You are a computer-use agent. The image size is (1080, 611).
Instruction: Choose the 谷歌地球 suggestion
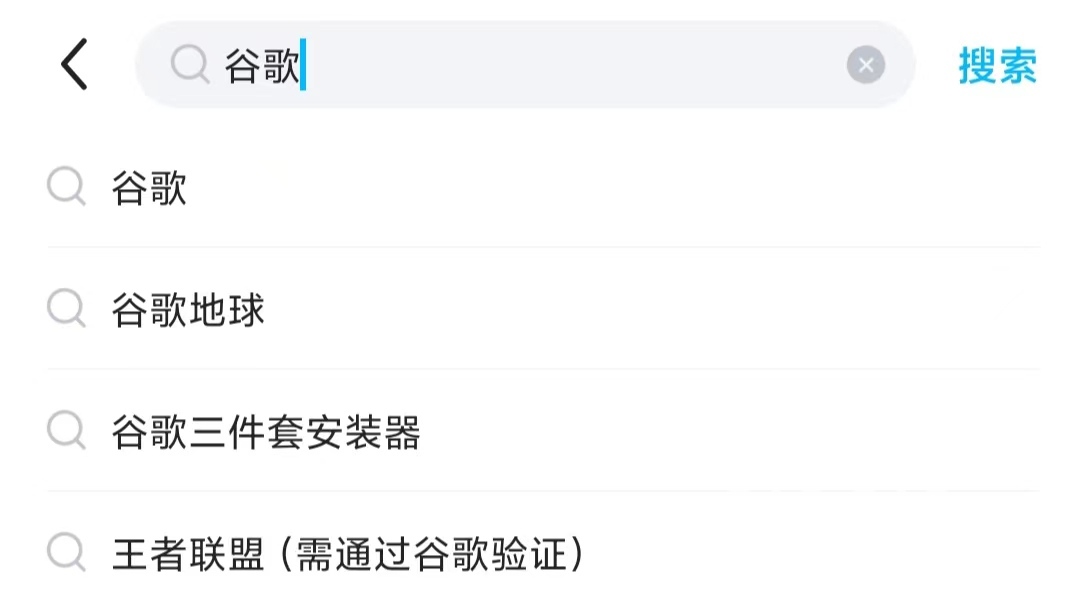(188, 310)
